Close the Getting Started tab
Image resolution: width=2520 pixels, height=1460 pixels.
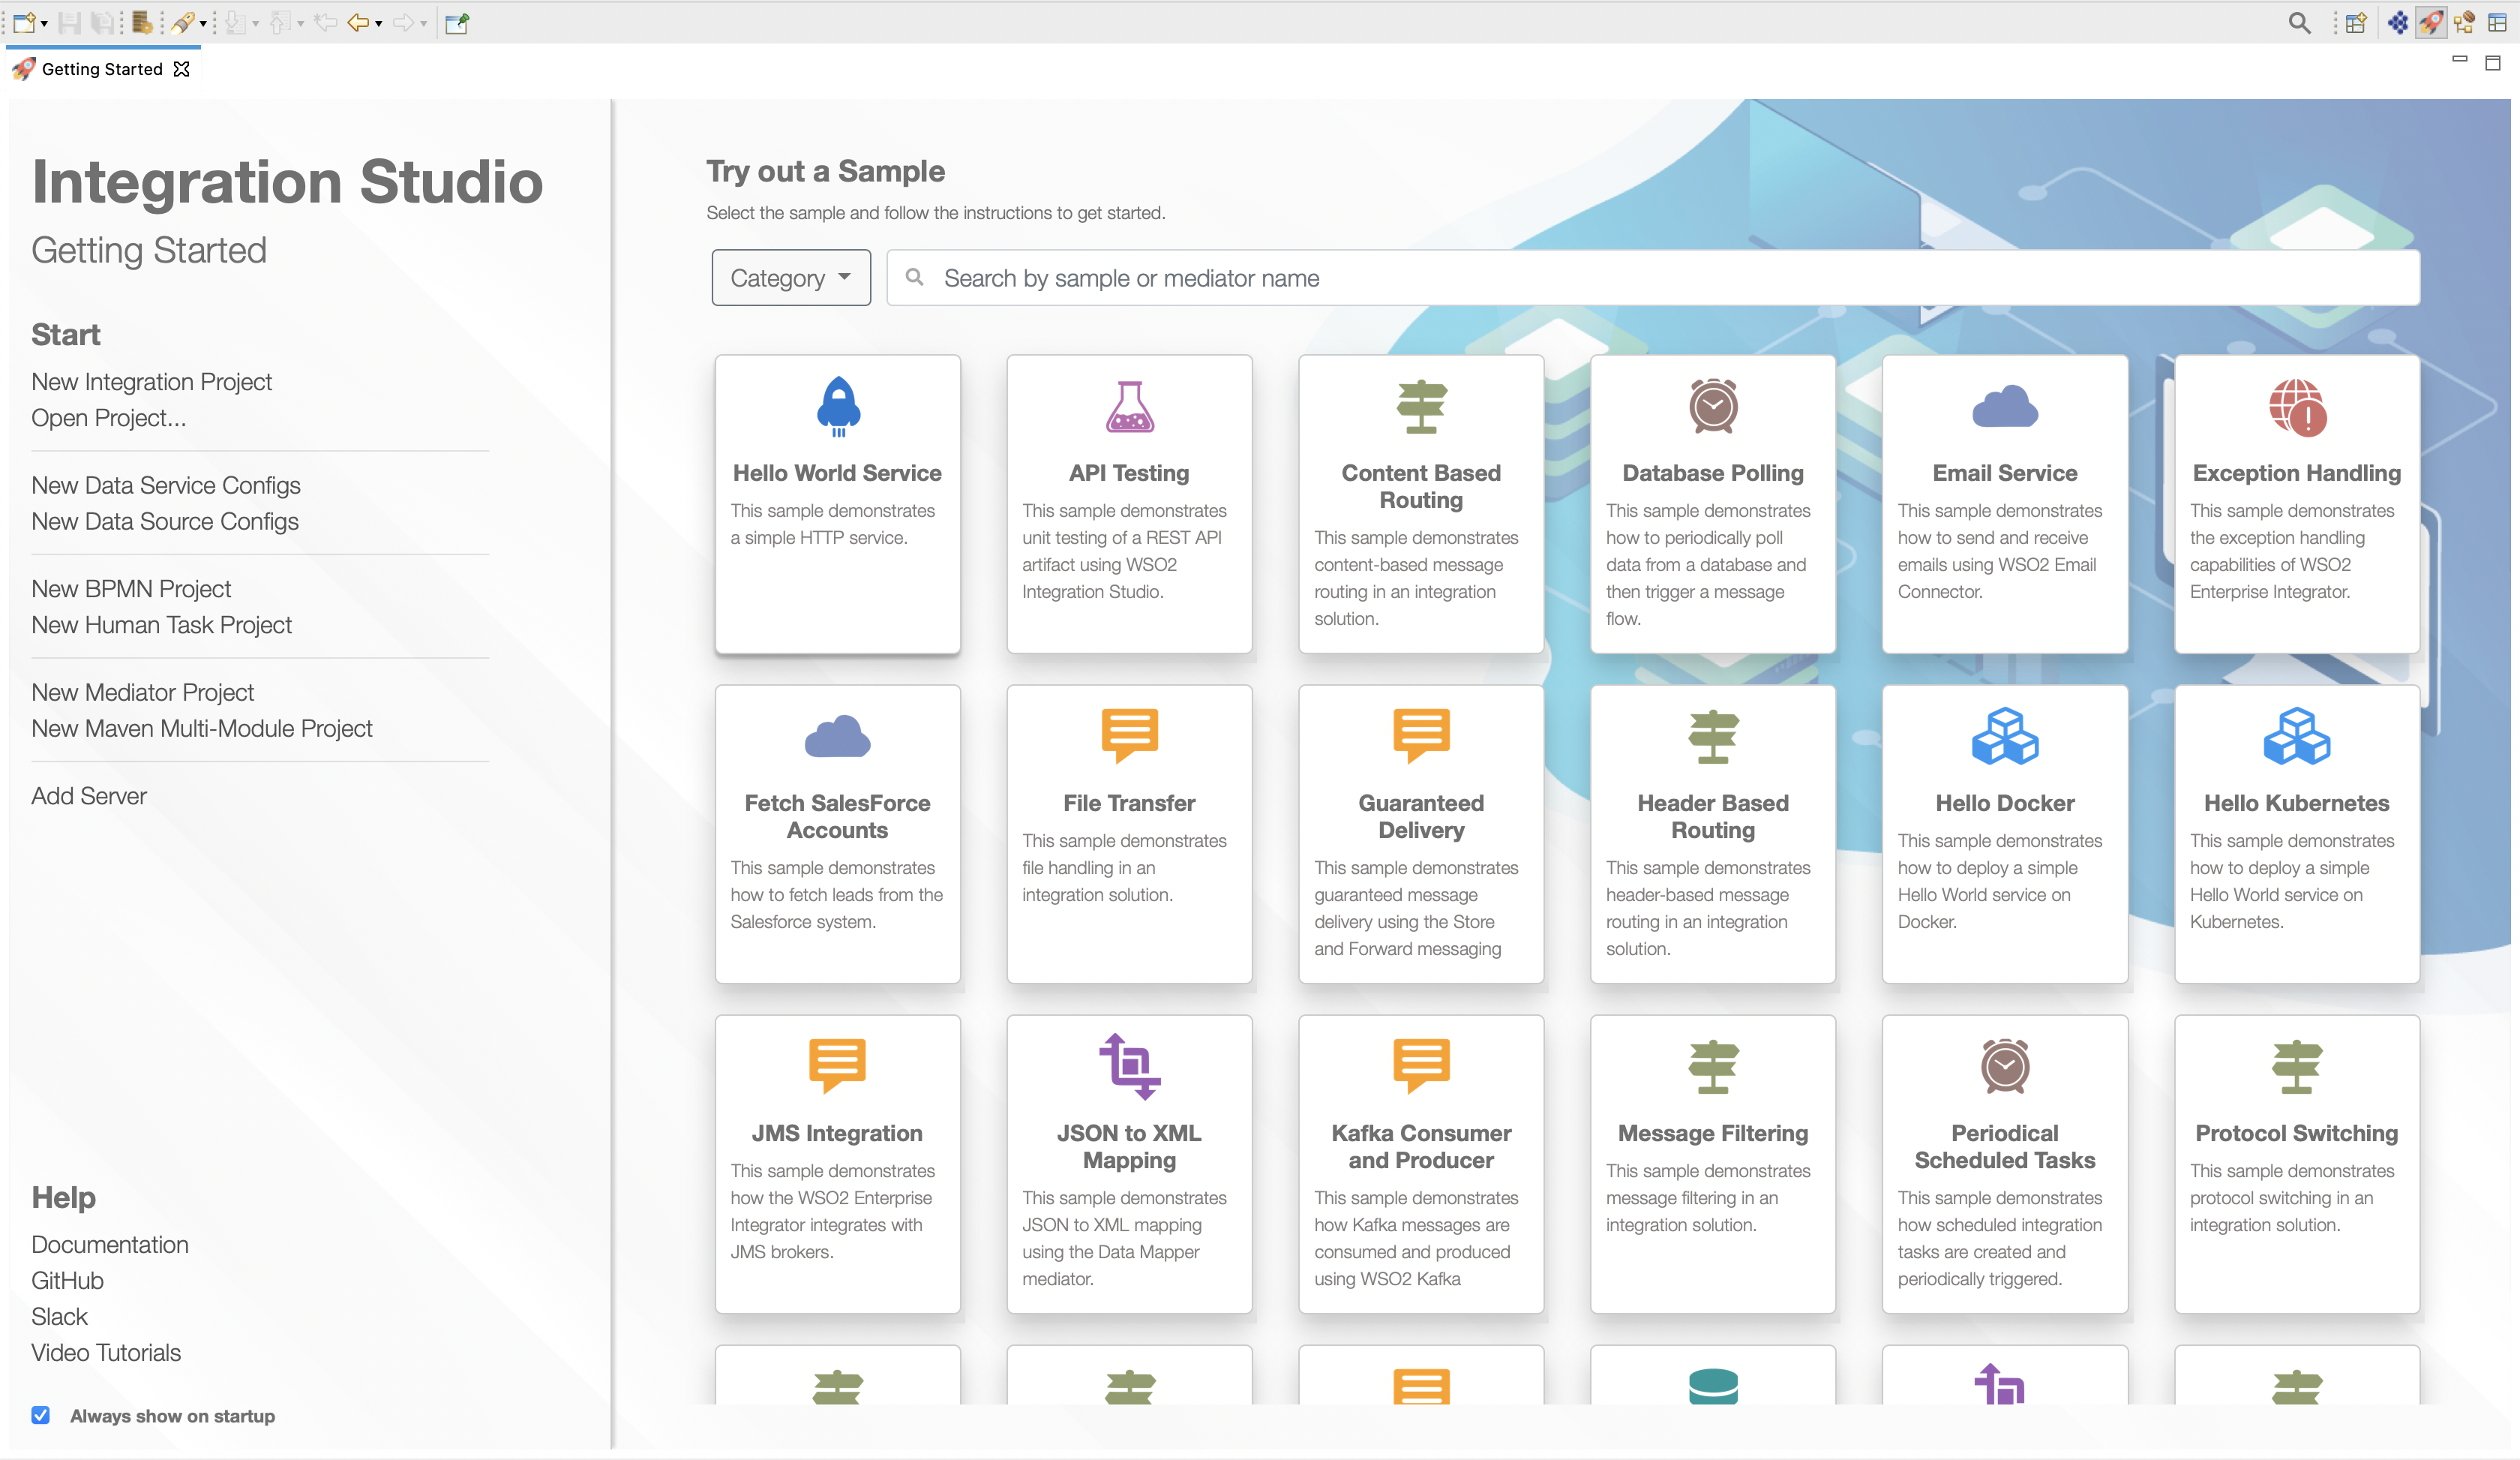[181, 69]
